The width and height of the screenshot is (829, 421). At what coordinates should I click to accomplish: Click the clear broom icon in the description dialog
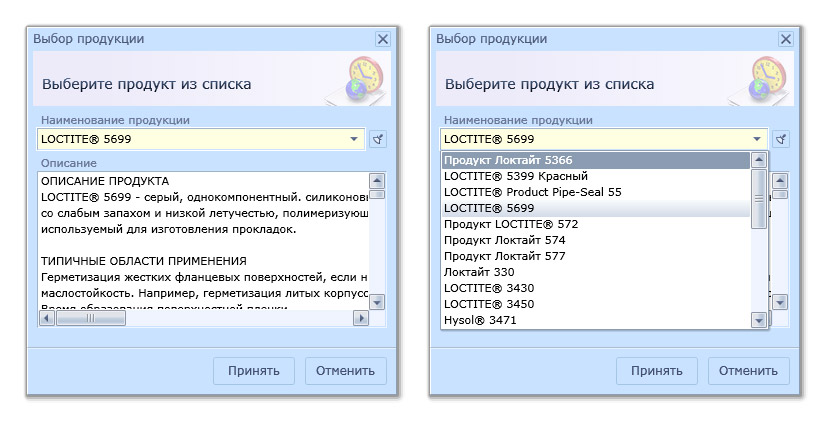point(378,140)
